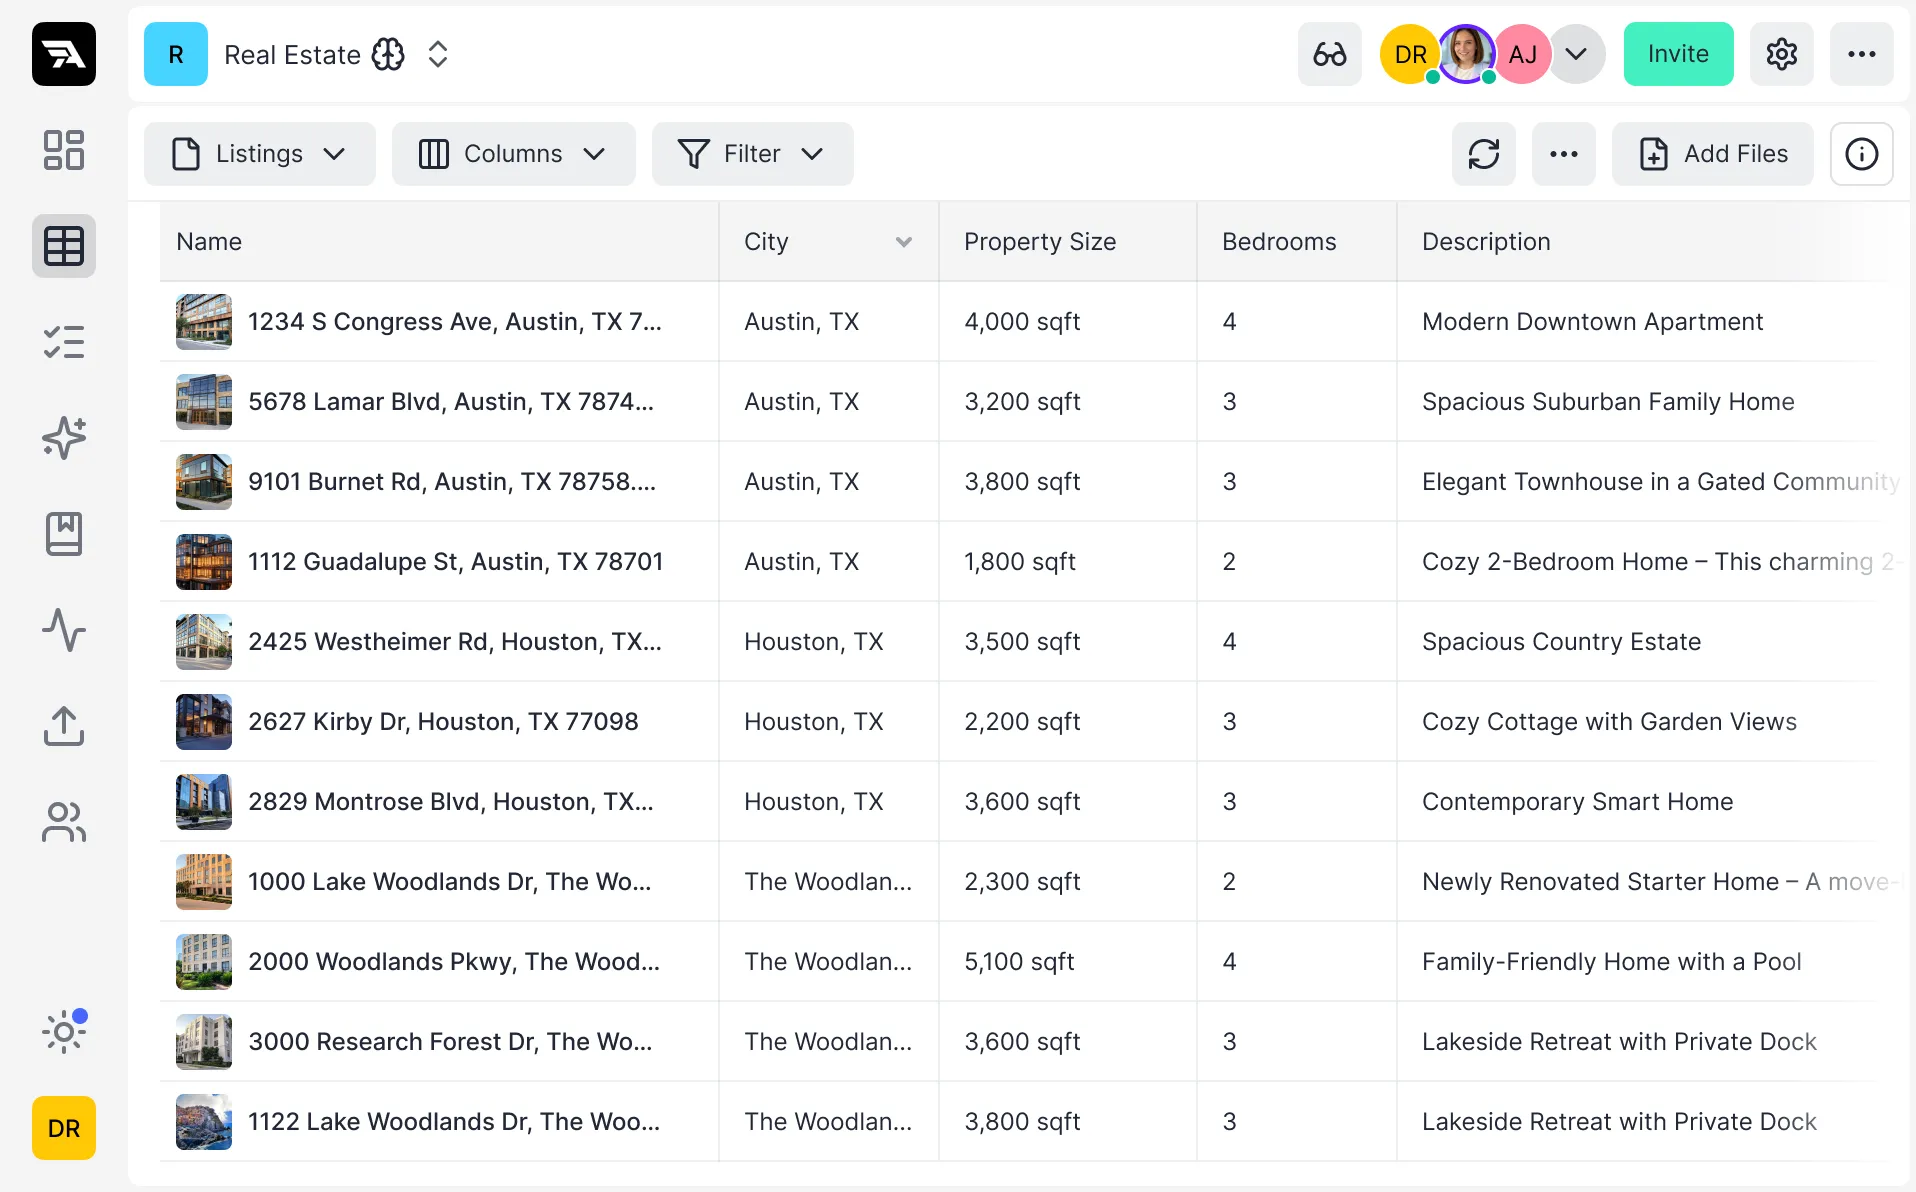1916x1192 pixels.
Task: Click the thumbnail for 1234 S Congress Ave
Action: coord(203,321)
